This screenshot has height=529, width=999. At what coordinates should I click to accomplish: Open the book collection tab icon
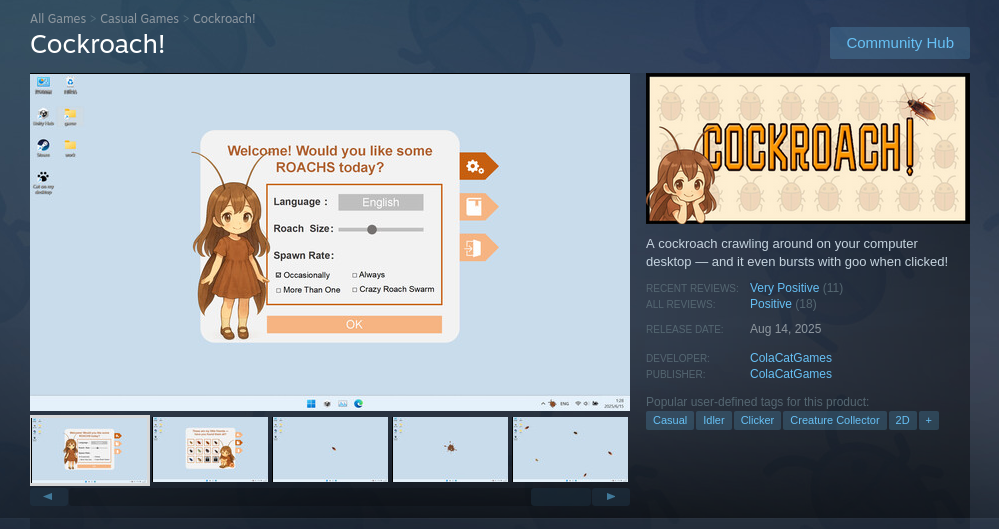(x=476, y=207)
